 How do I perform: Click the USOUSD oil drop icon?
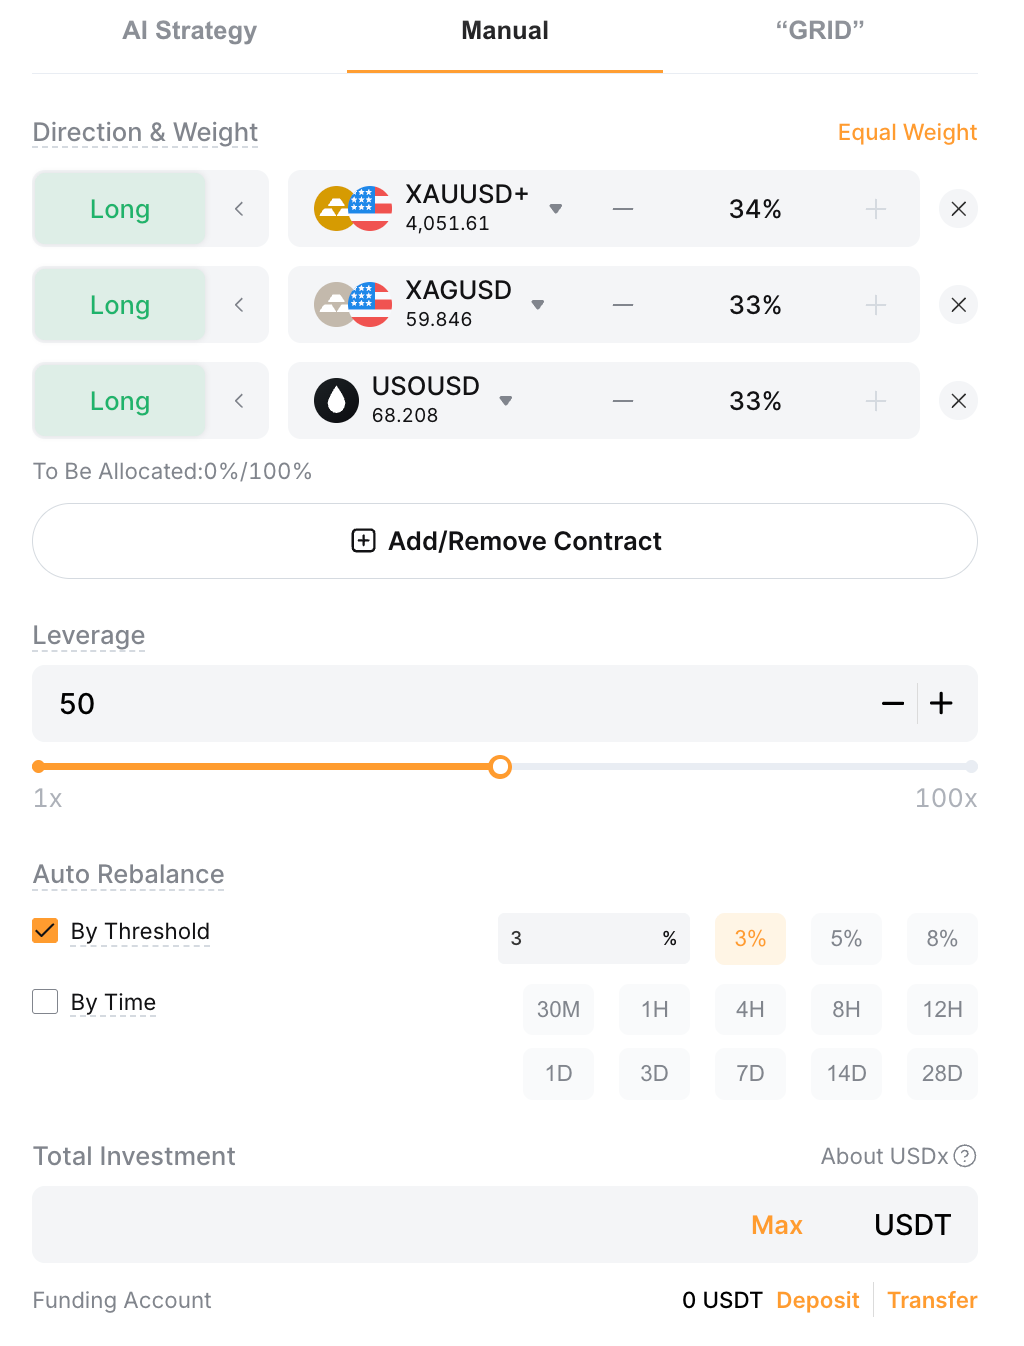click(x=336, y=401)
